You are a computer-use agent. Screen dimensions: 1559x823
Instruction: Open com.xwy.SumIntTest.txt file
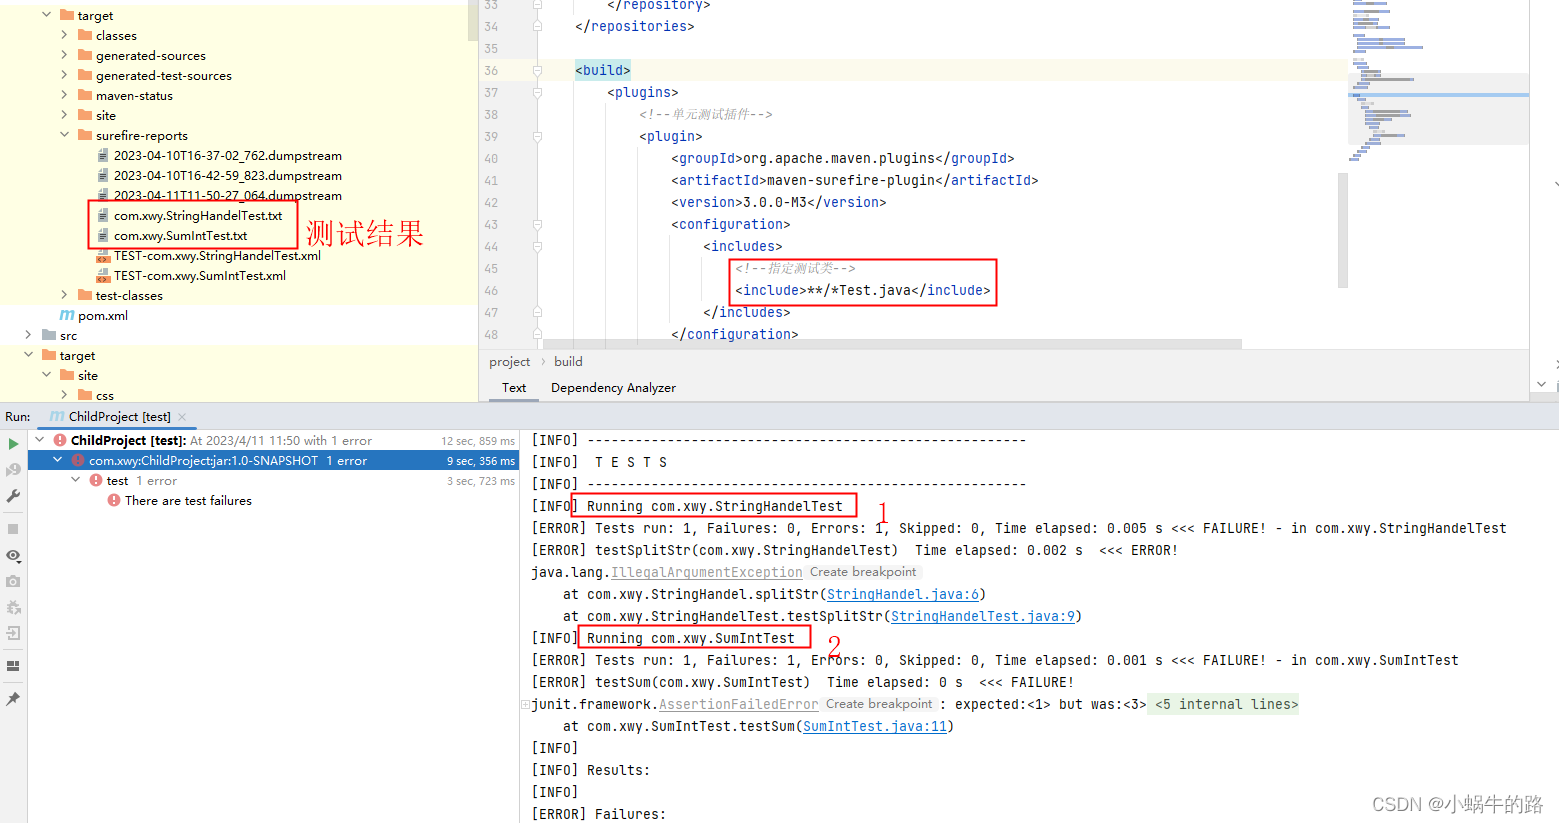(180, 235)
